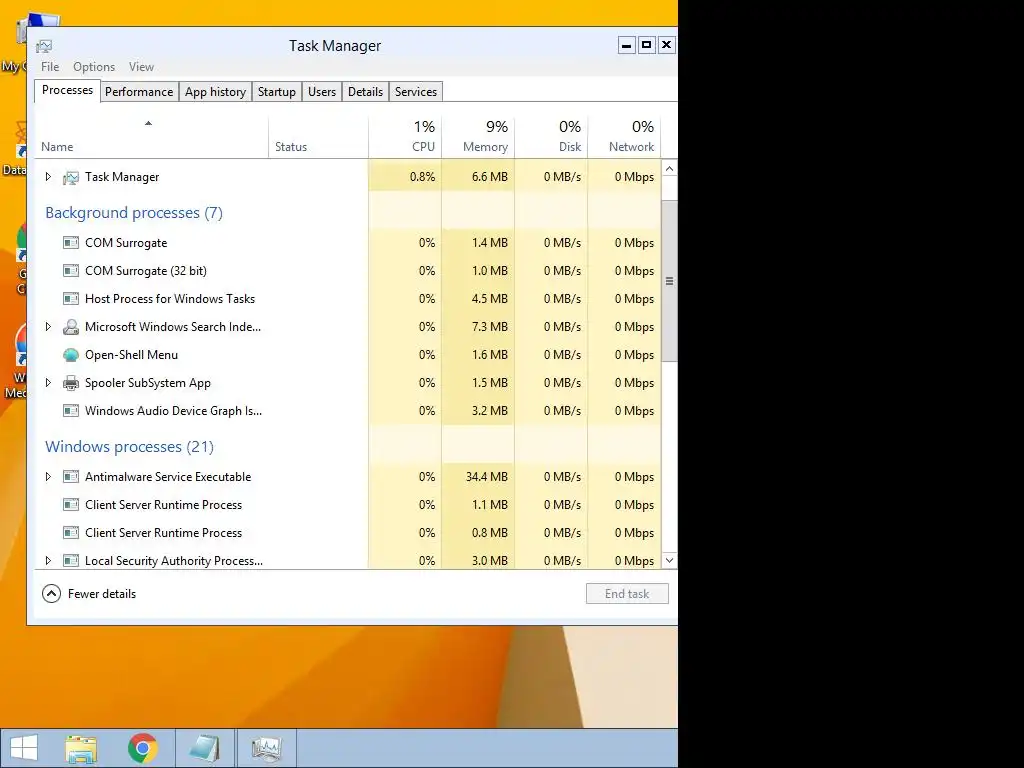The width and height of the screenshot is (1024, 768).
Task: Open the View menu
Action: [x=141, y=67]
